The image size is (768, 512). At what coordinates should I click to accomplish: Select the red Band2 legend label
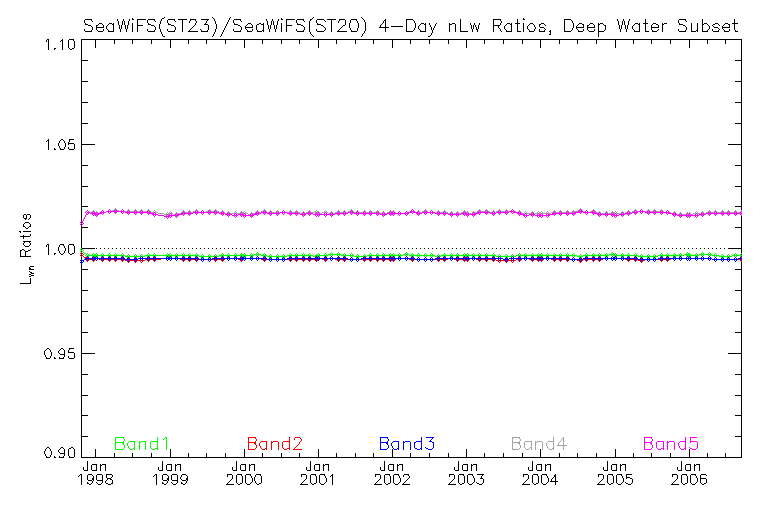click(274, 444)
